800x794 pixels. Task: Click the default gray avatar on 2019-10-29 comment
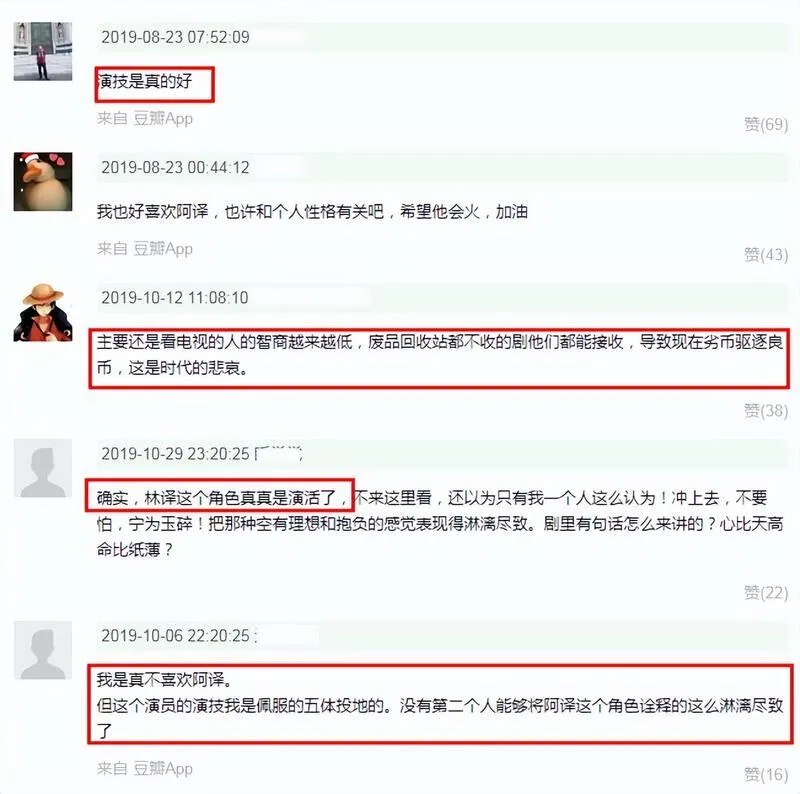tap(43, 468)
